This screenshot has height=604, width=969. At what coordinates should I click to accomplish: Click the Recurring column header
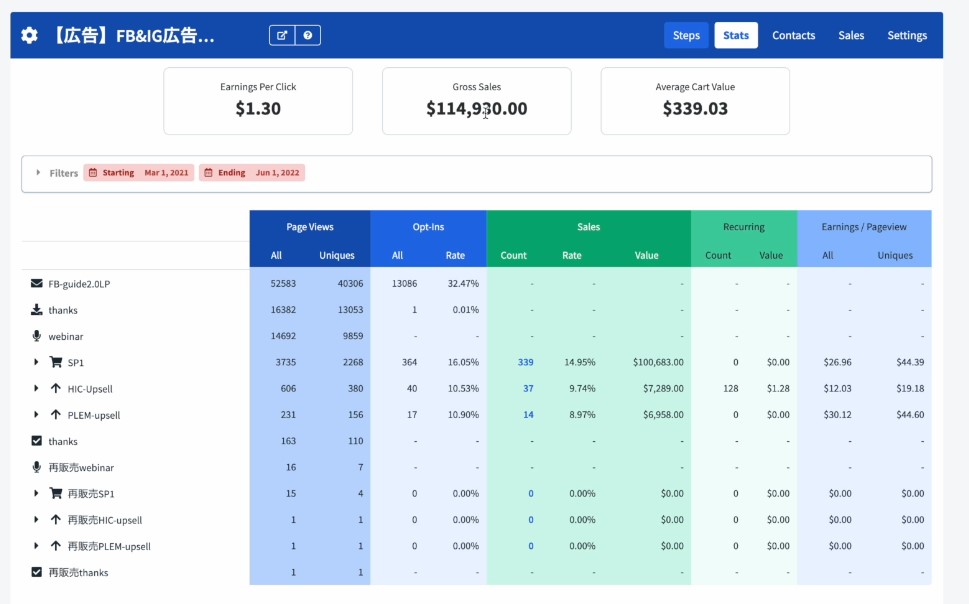coord(743,227)
